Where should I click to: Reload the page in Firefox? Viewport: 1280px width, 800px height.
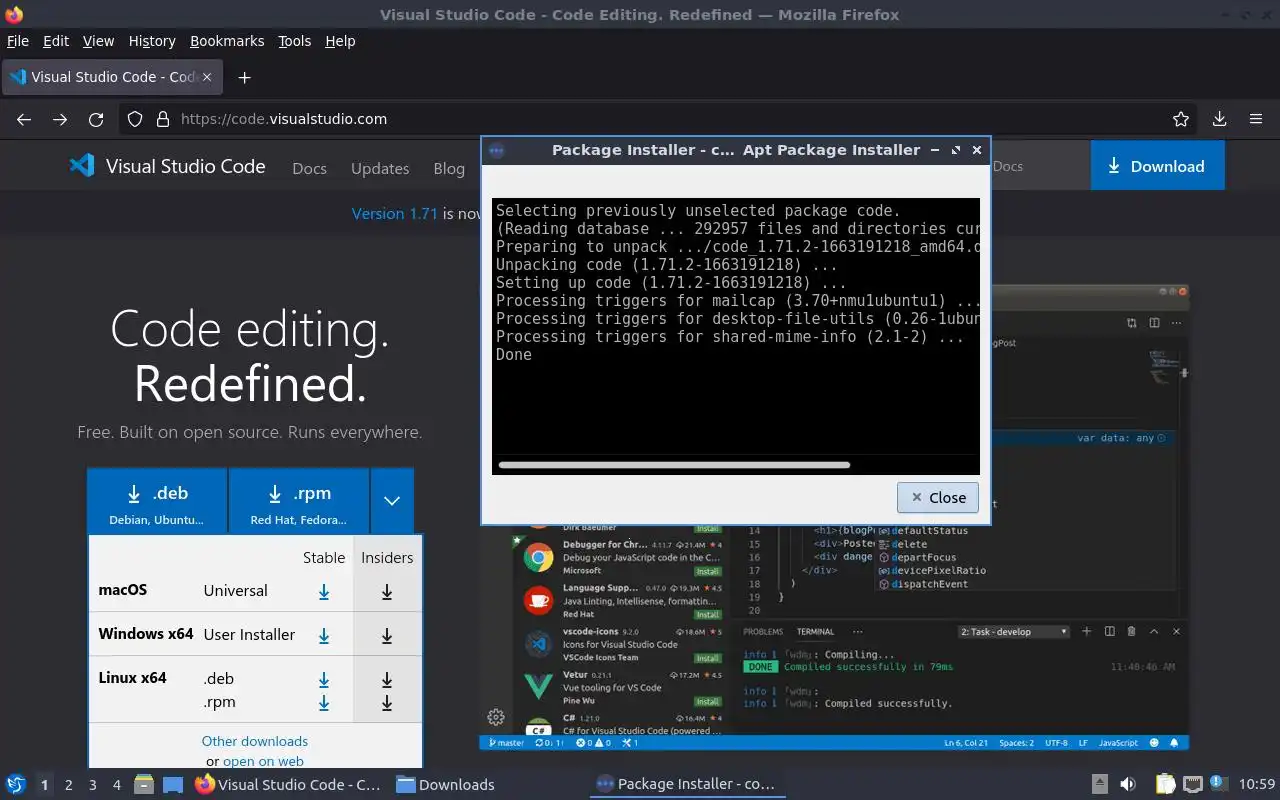coord(96,119)
